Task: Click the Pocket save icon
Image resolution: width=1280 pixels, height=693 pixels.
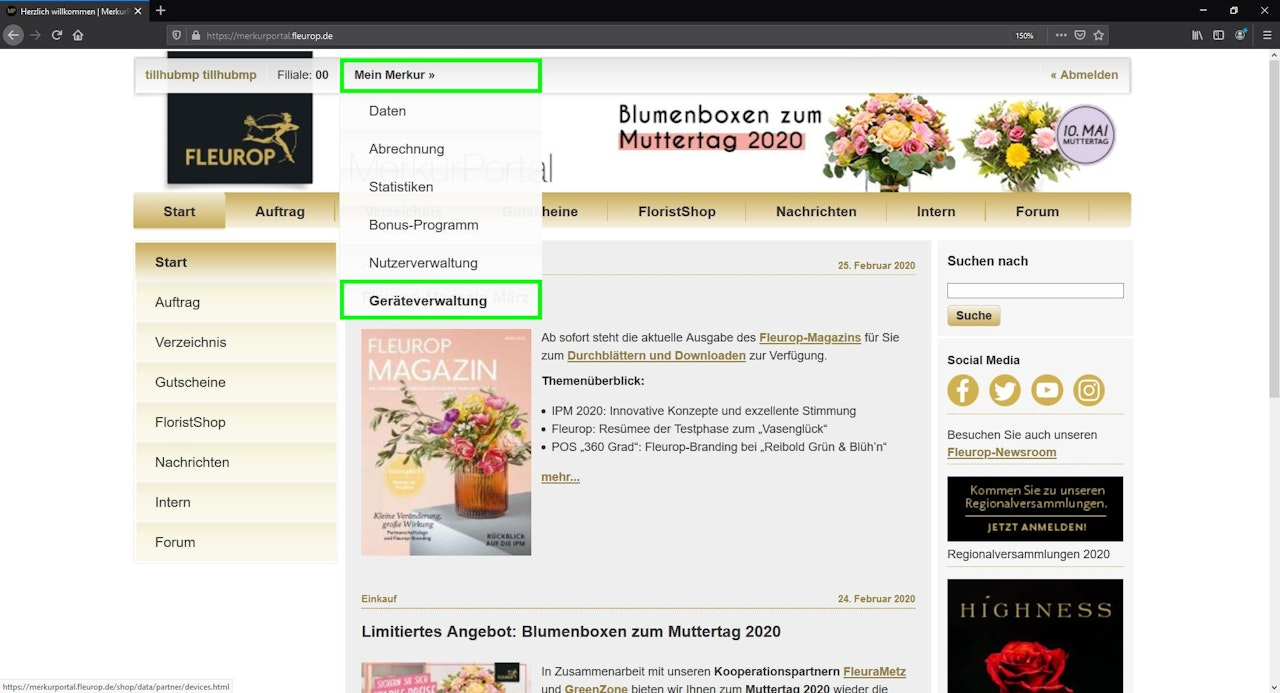Action: point(1080,35)
